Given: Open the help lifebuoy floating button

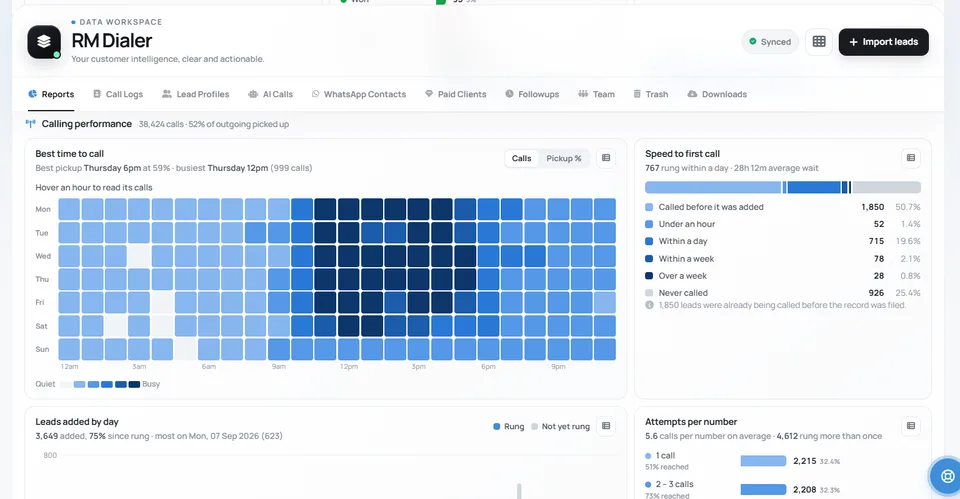Looking at the screenshot, I should coord(947,476).
